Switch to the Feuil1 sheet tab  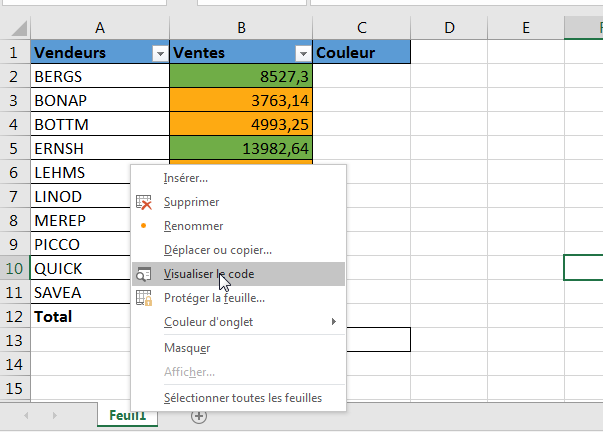point(127,415)
